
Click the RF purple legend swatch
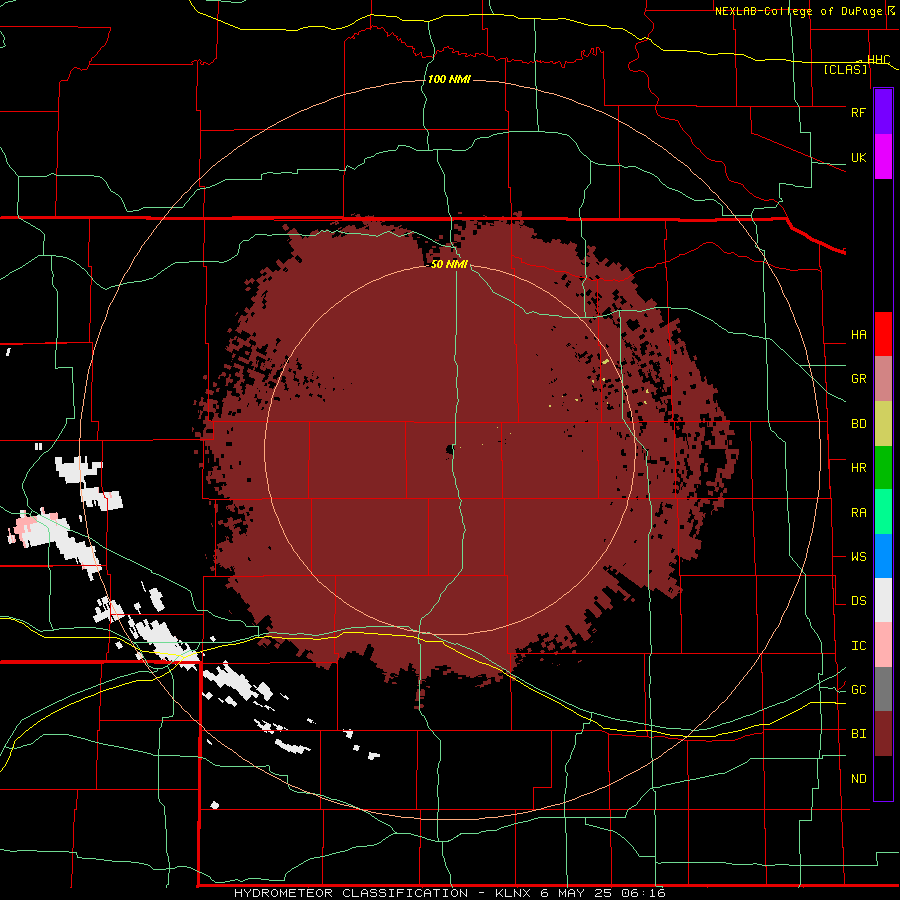[x=883, y=112]
